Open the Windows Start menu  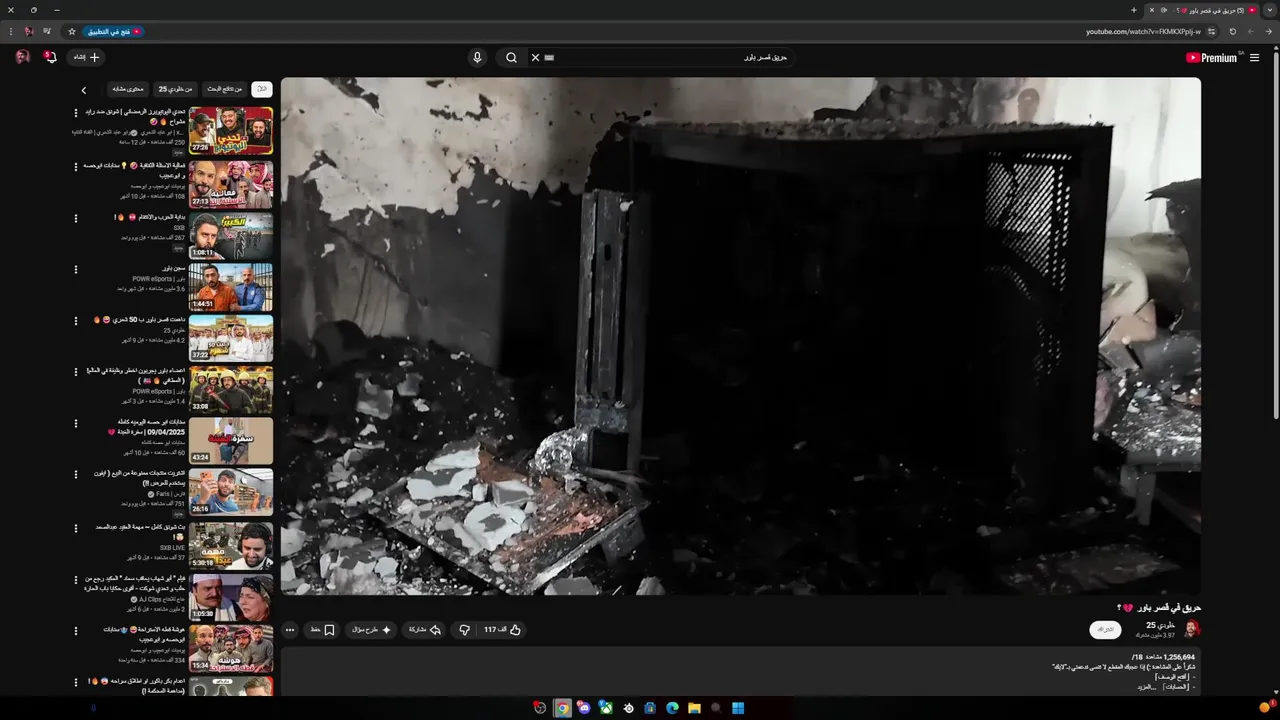pos(738,708)
